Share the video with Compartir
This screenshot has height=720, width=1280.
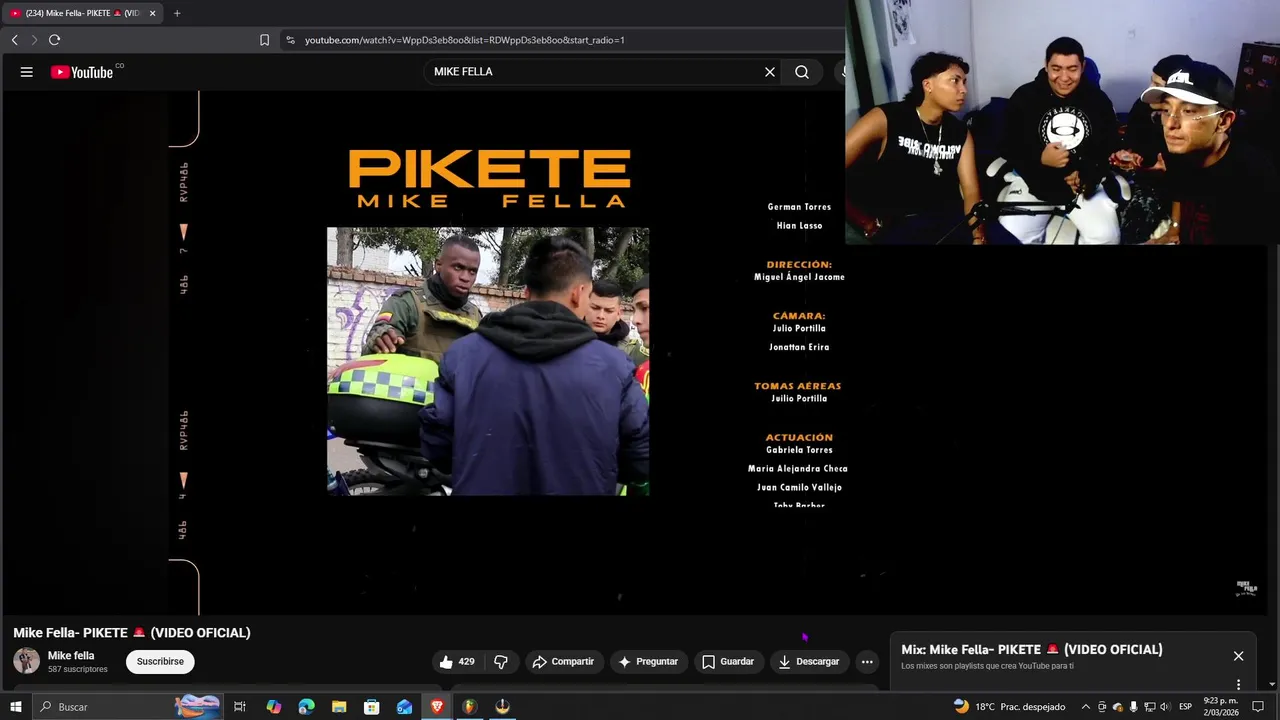click(x=563, y=661)
